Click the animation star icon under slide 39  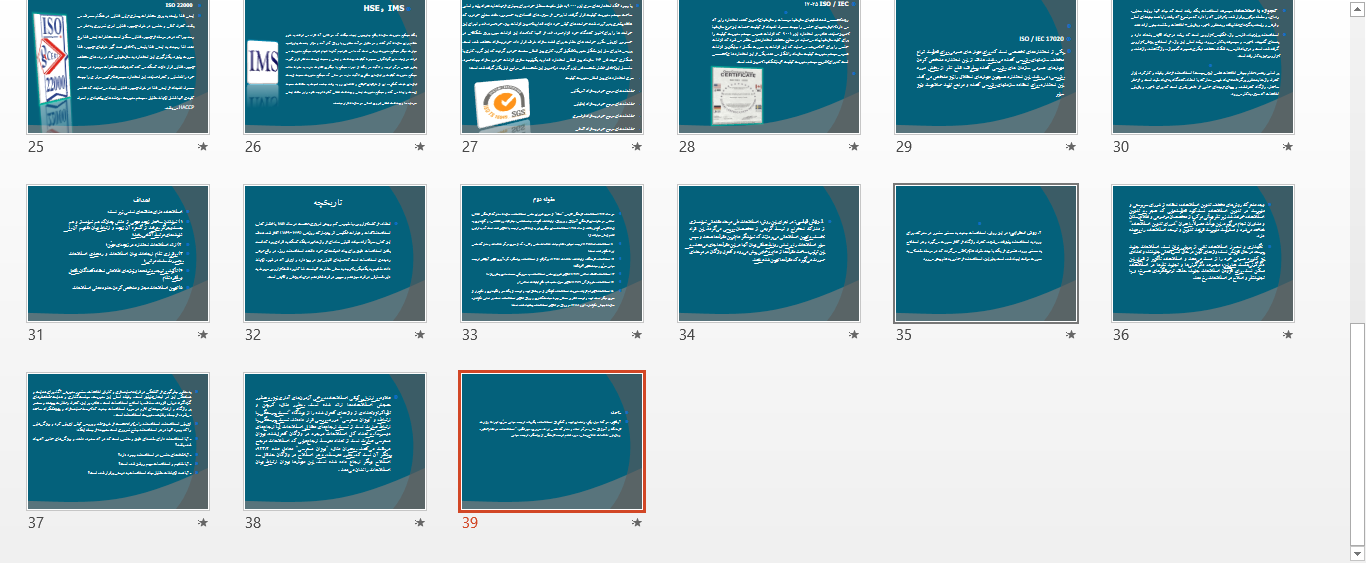tap(637, 523)
